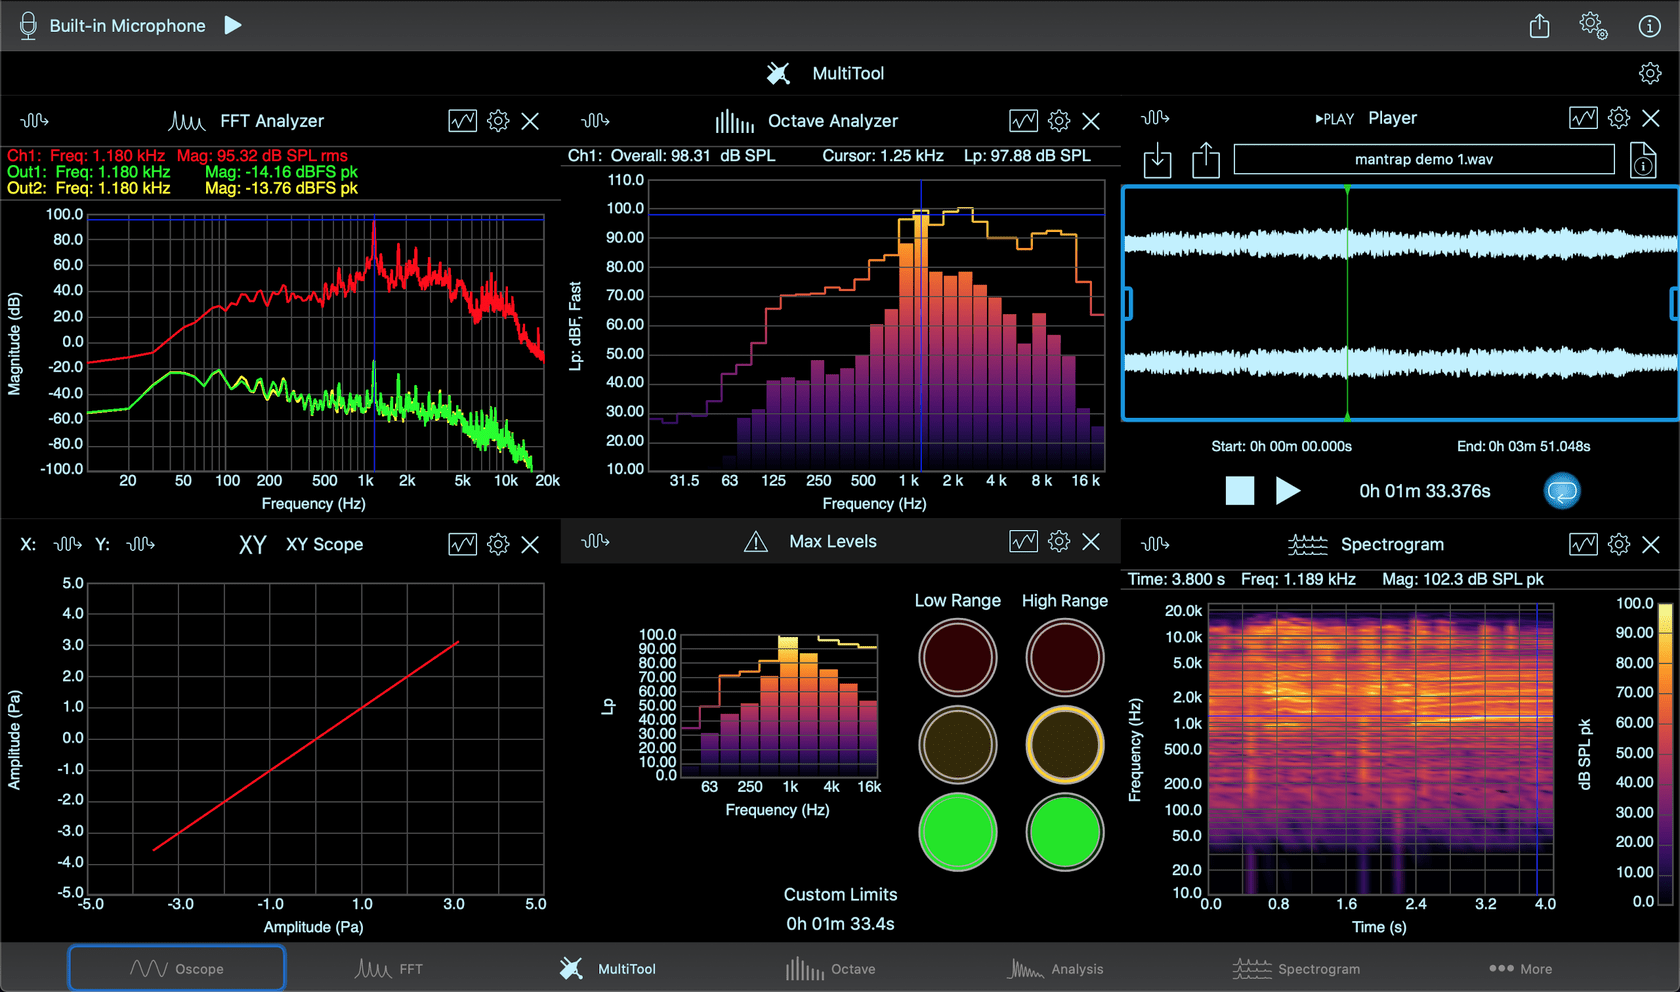Start Built-in Microphone input capture

233,25
